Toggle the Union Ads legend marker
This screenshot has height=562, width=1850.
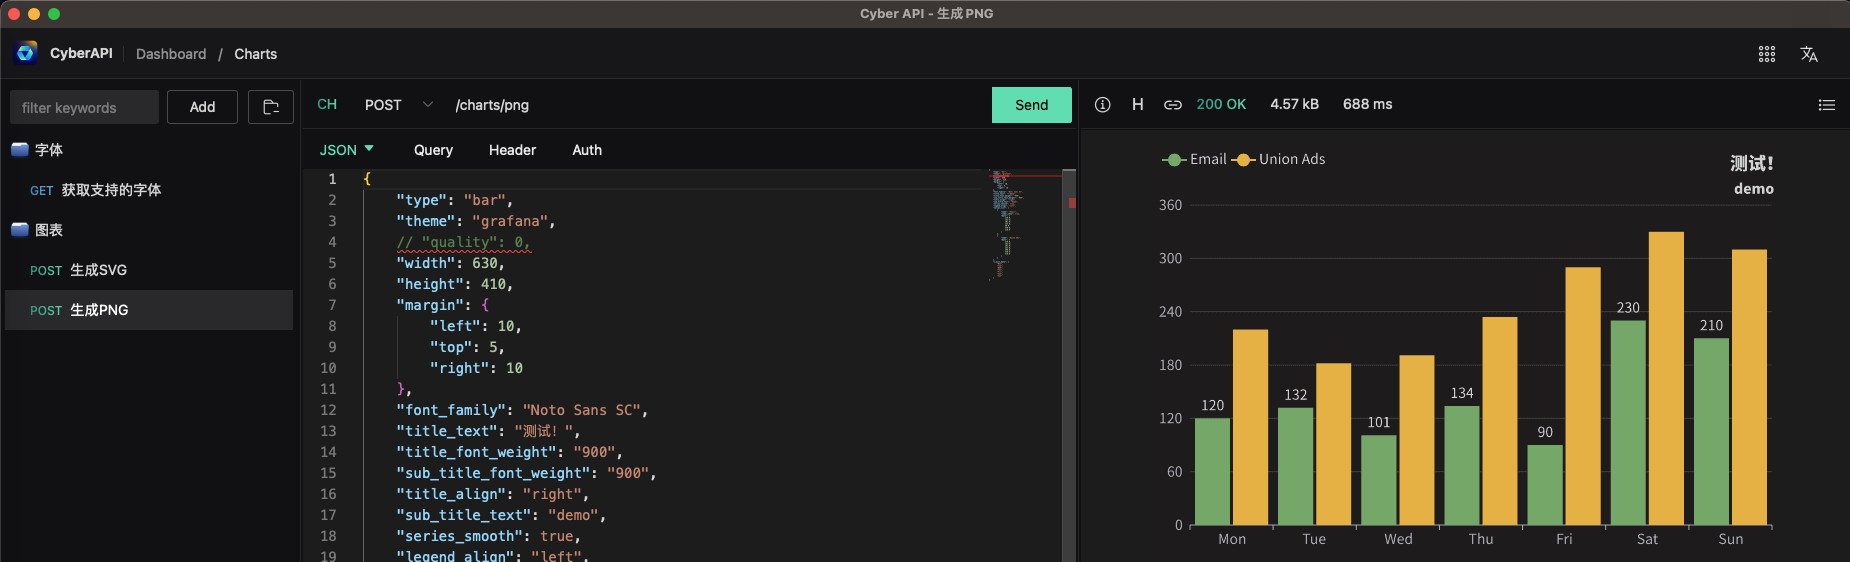1243,160
